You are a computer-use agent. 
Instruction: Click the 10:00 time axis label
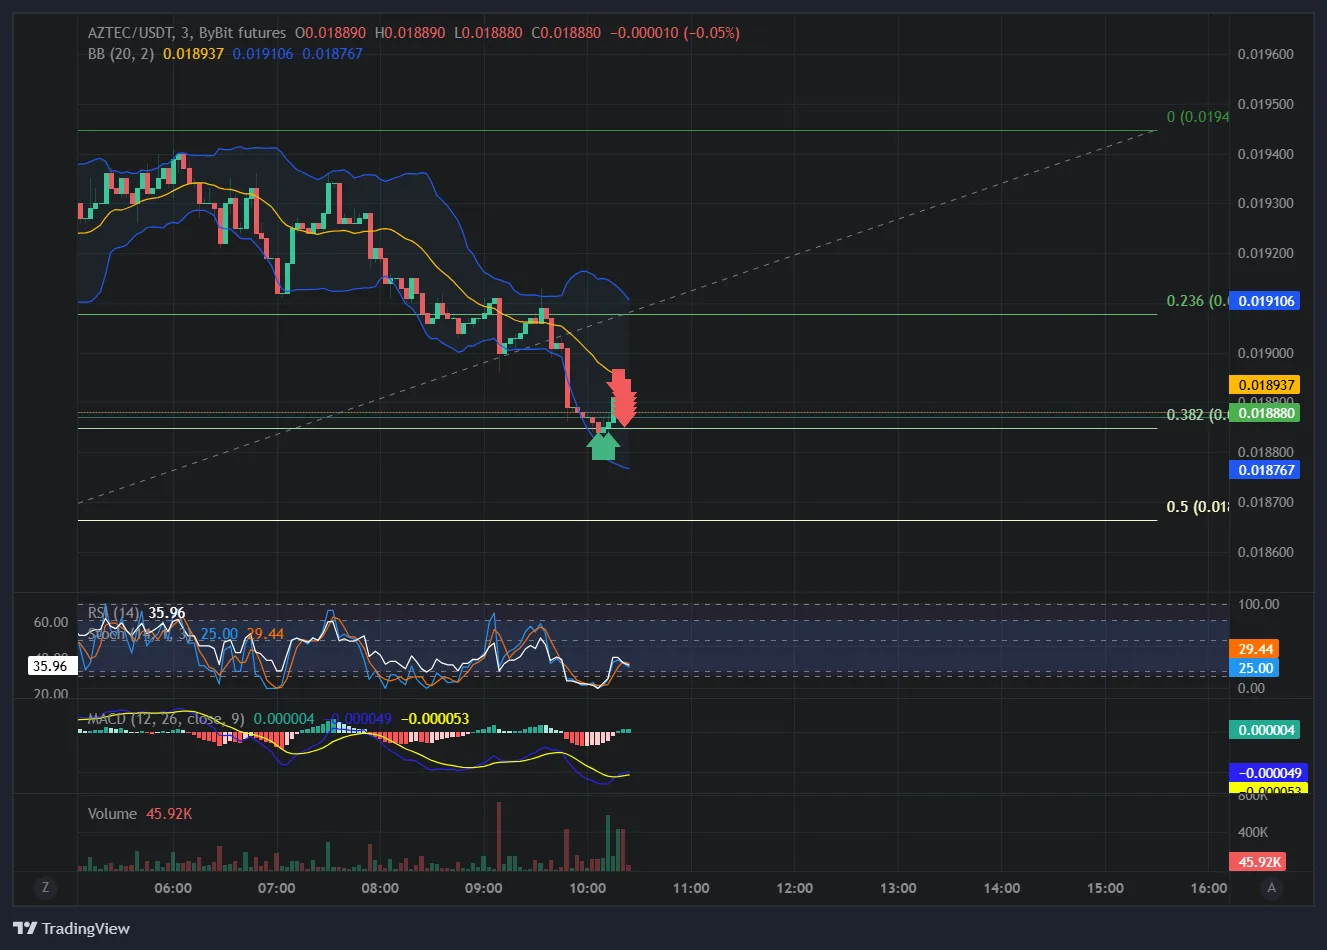(587, 888)
